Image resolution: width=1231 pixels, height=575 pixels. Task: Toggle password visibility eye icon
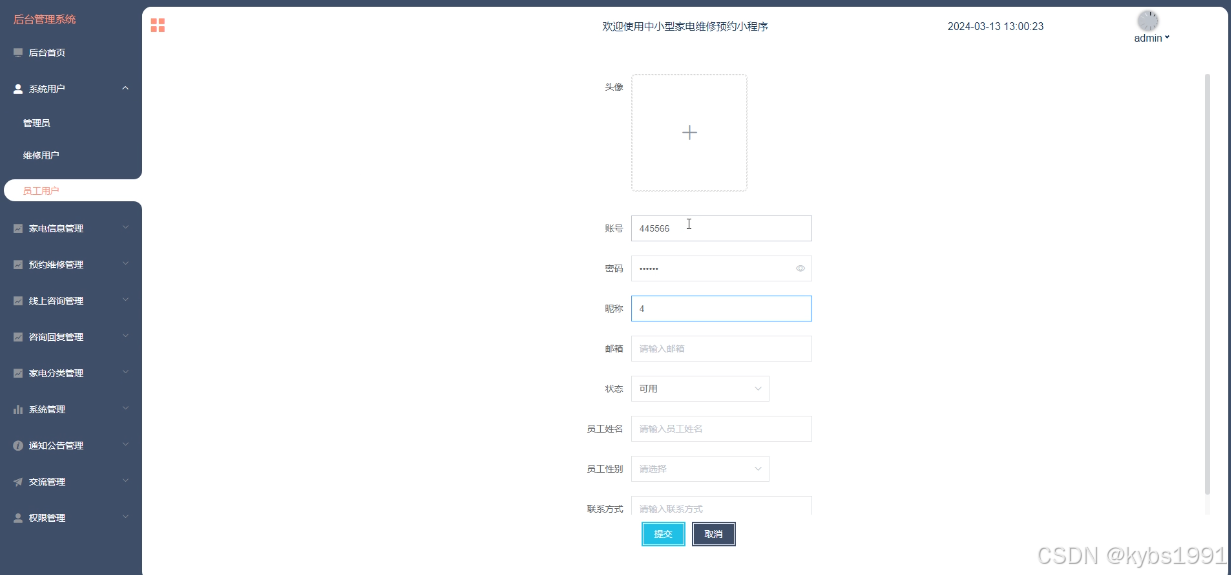click(x=800, y=268)
